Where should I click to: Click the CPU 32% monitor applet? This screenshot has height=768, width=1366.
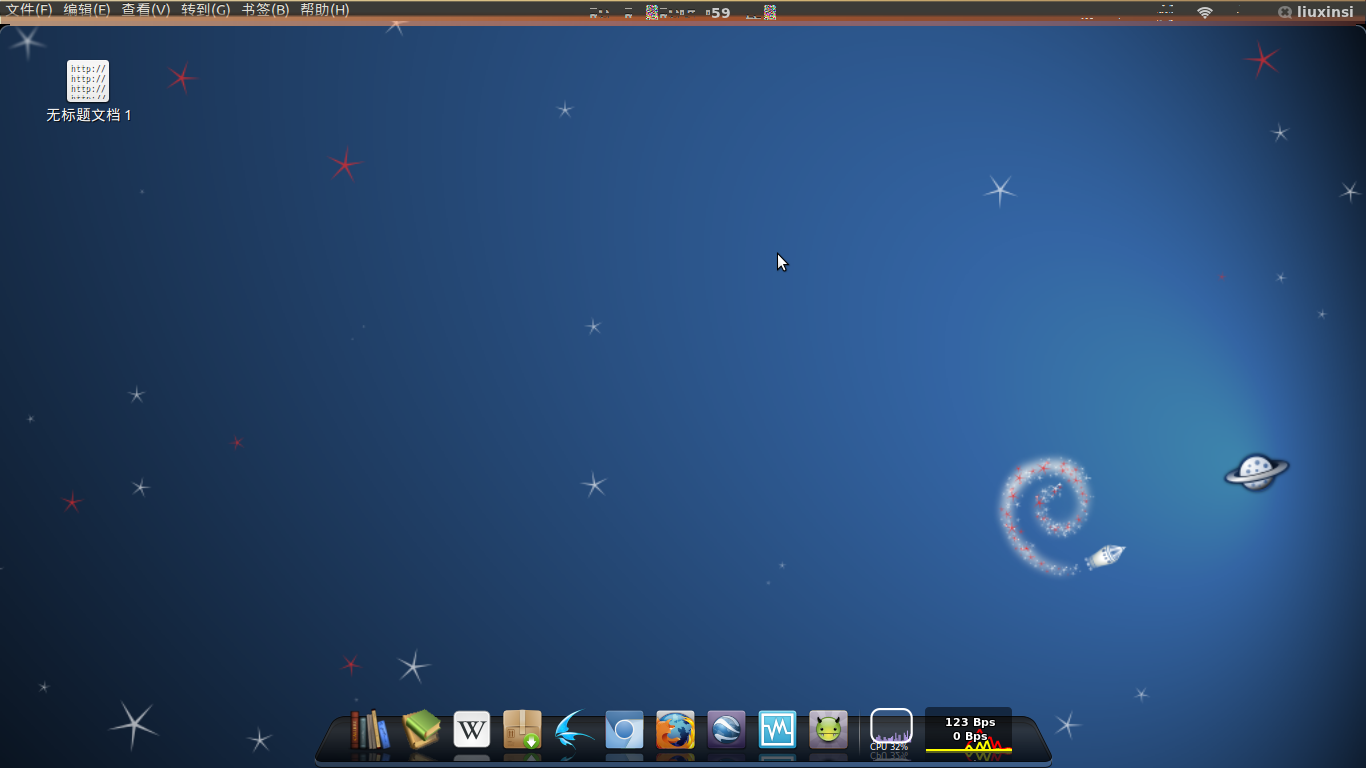(x=891, y=730)
